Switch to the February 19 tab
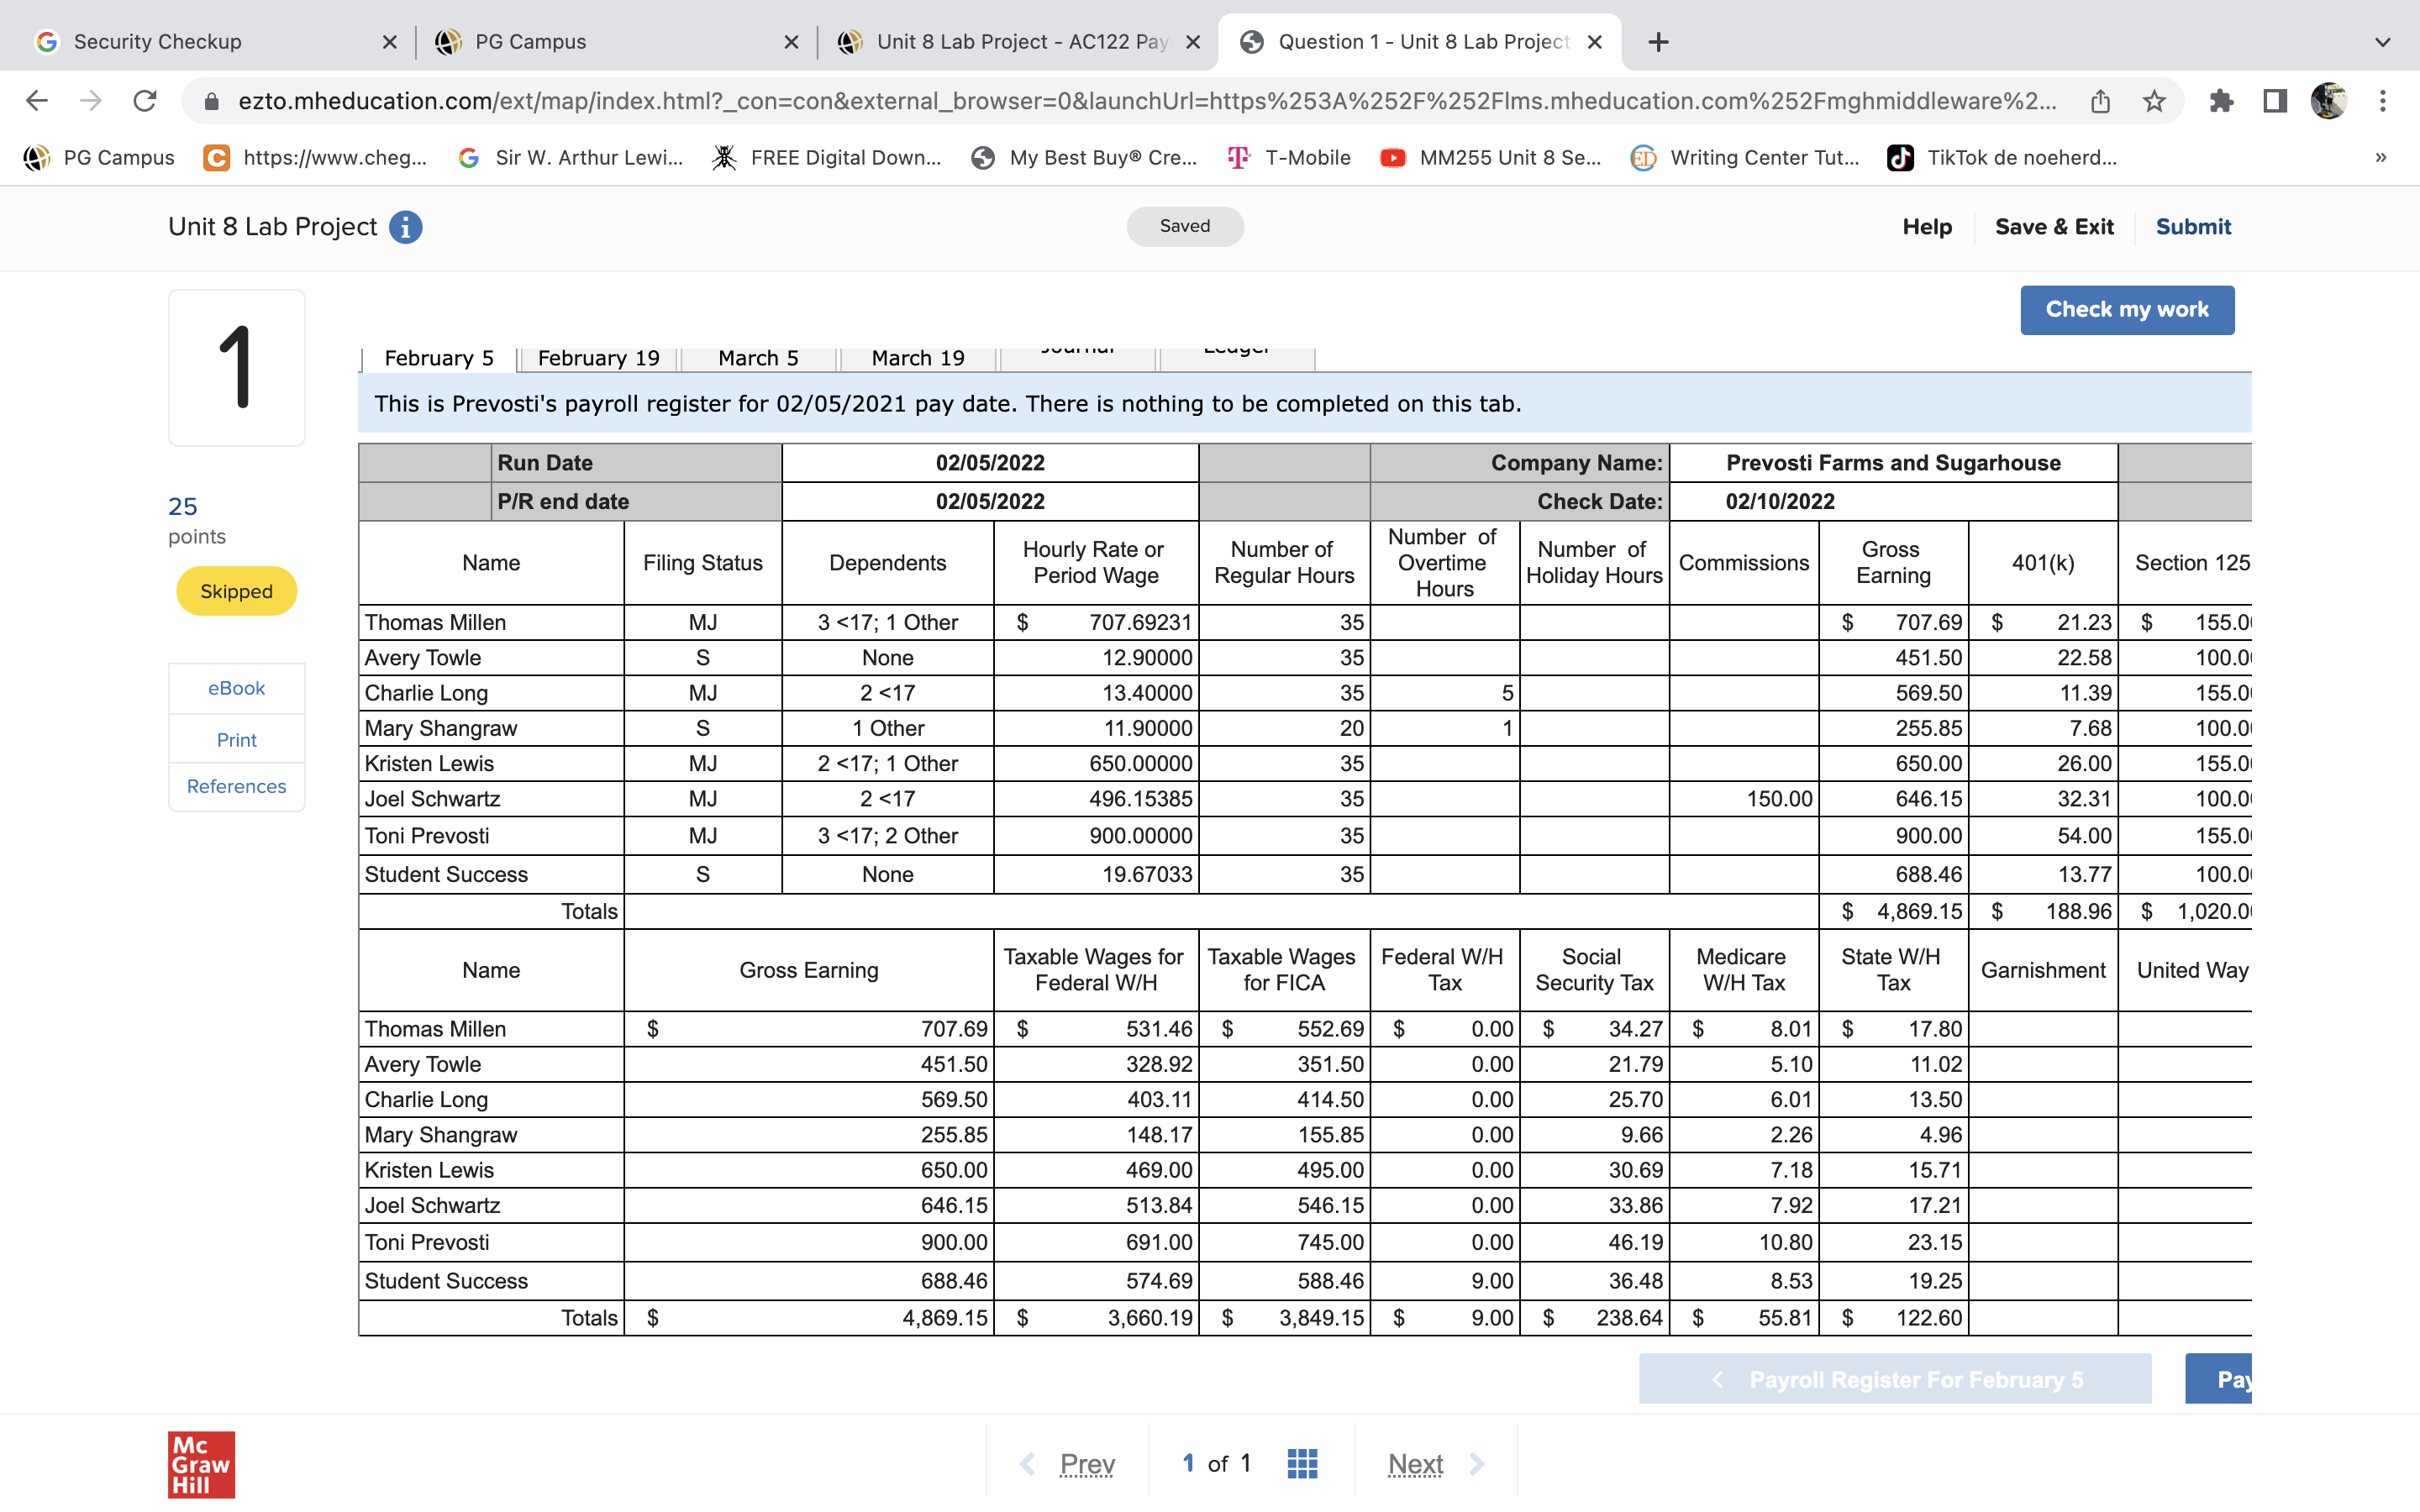Viewport: 2420px width, 1512px height. (598, 358)
